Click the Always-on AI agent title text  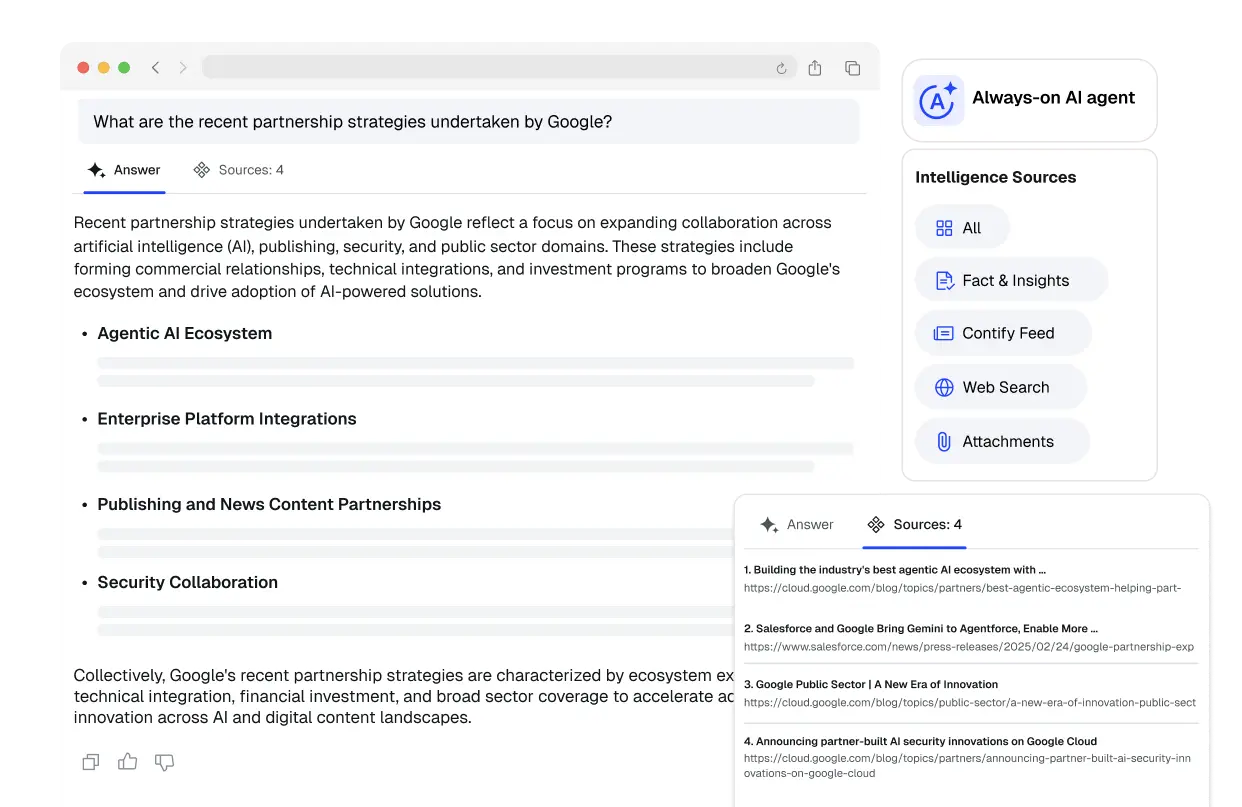[1054, 98]
